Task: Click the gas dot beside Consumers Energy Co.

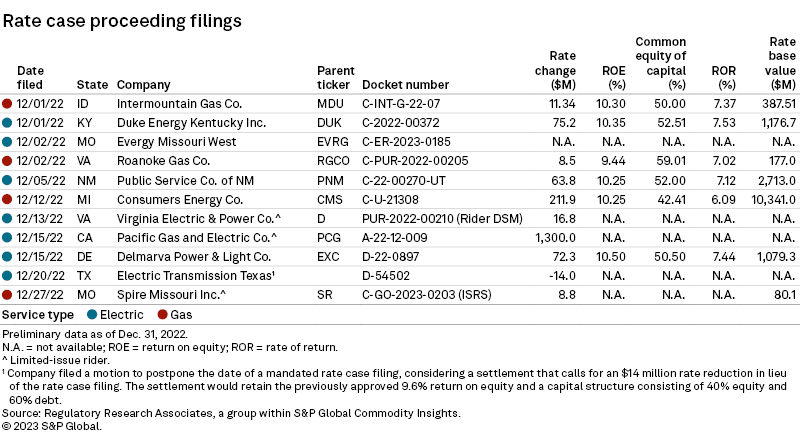Action: 8,198
